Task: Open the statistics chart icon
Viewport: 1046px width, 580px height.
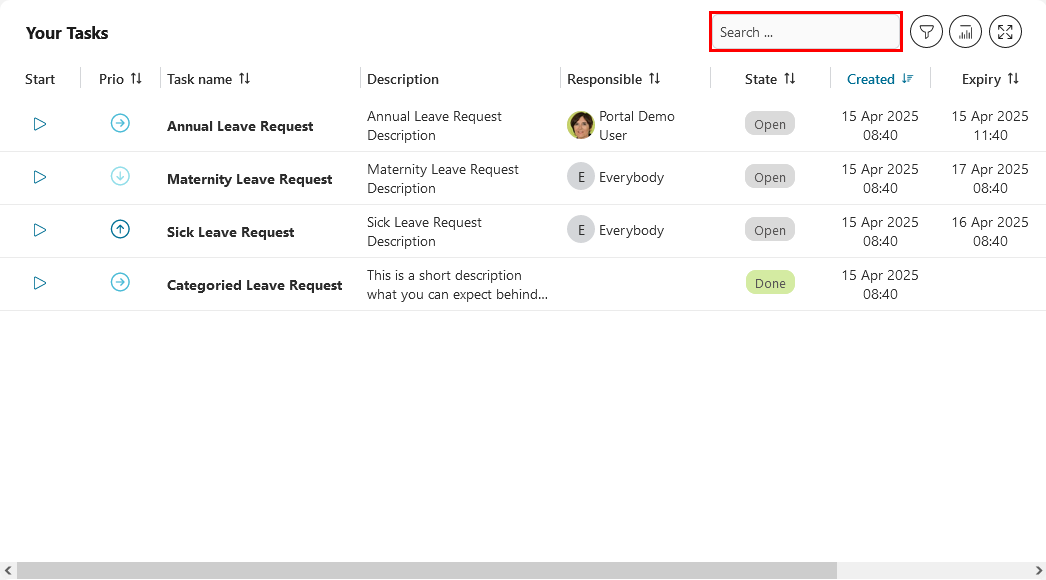Action: click(965, 32)
